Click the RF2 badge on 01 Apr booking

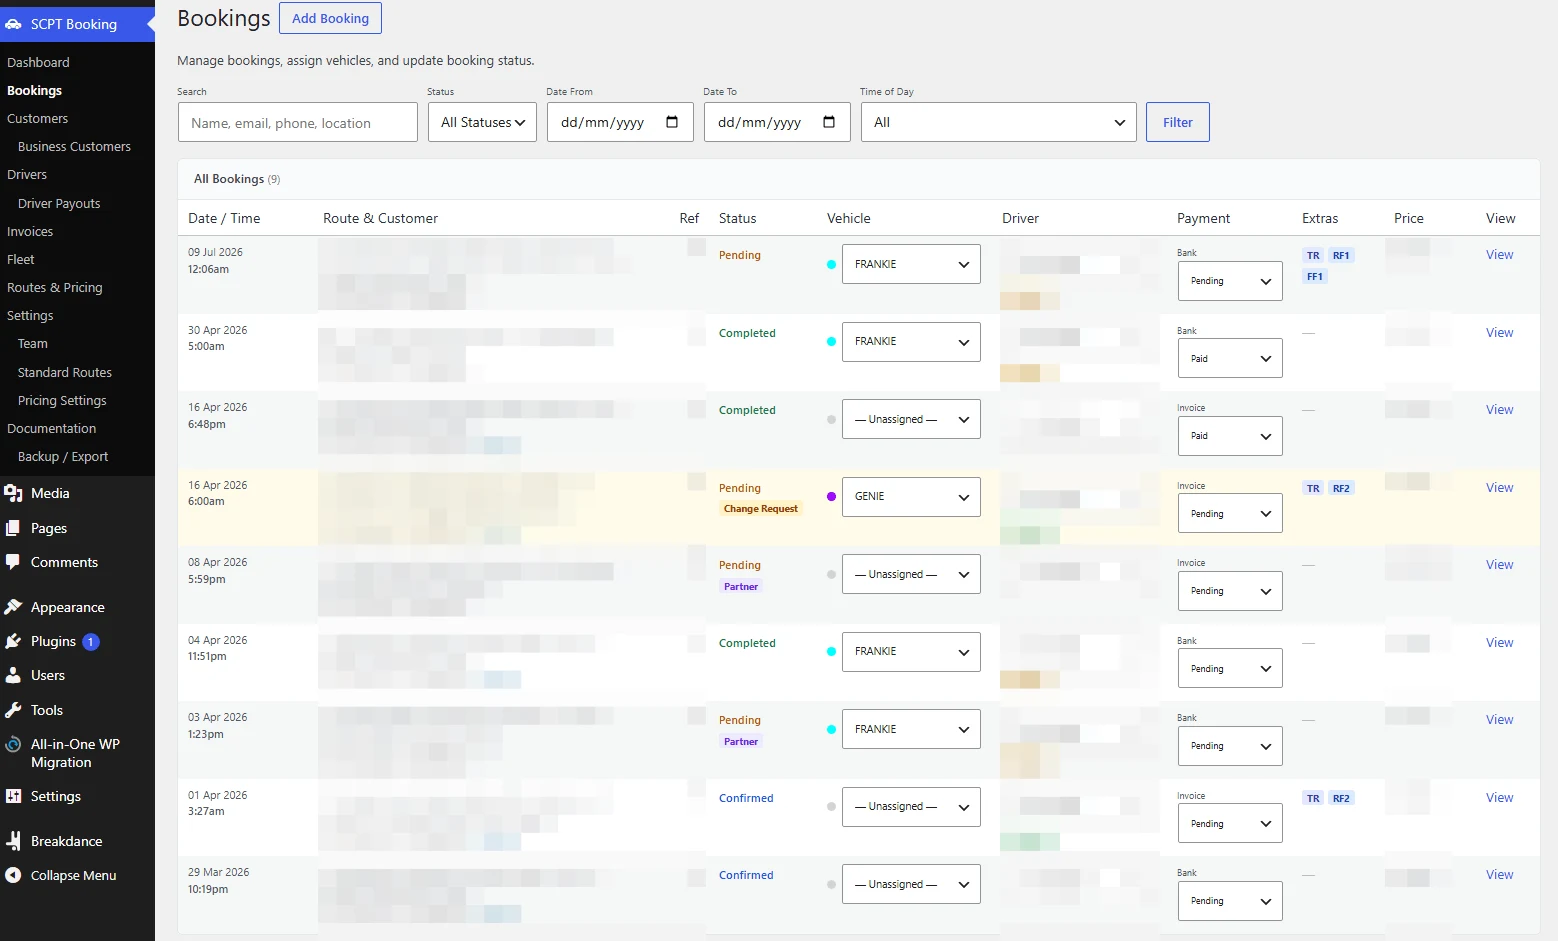pos(1341,799)
